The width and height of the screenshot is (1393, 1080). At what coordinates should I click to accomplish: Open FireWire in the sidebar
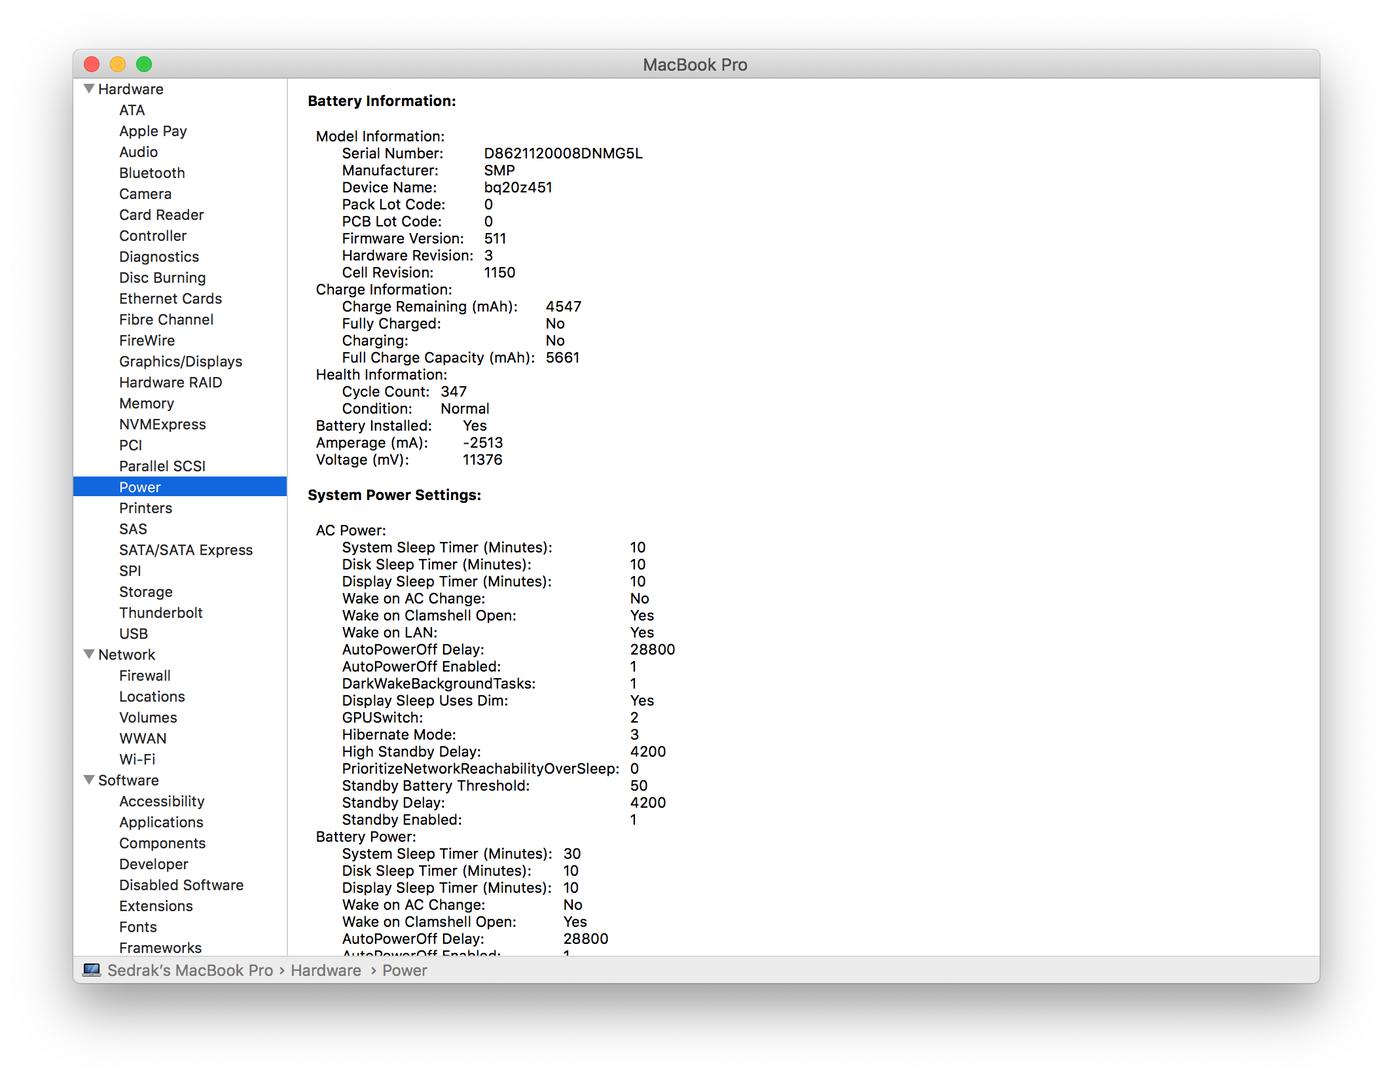[x=147, y=341]
